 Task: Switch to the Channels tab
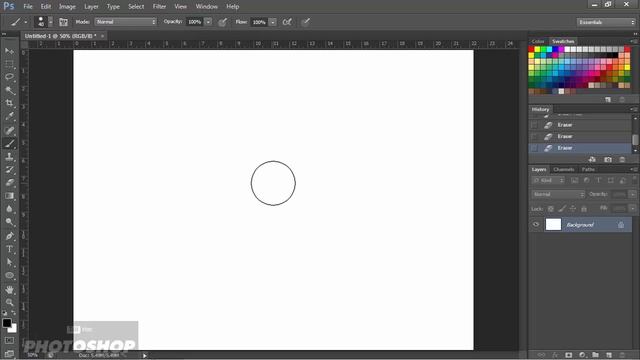coord(564,169)
